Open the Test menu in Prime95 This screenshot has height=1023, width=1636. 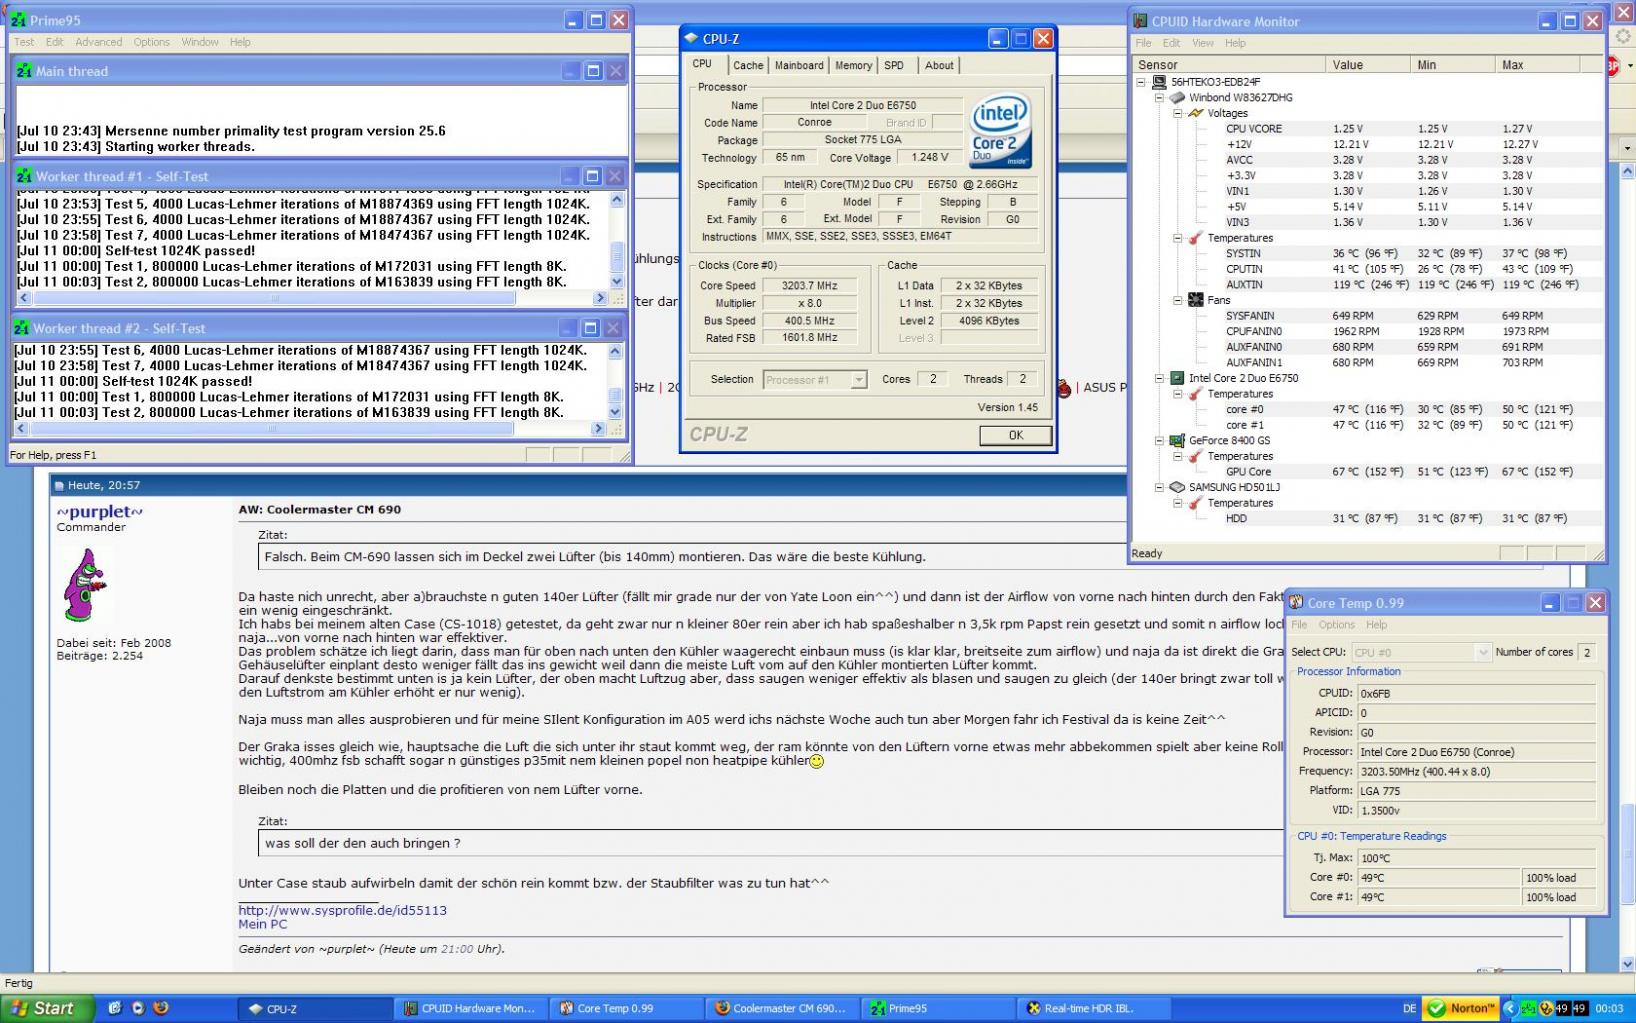pos(24,42)
